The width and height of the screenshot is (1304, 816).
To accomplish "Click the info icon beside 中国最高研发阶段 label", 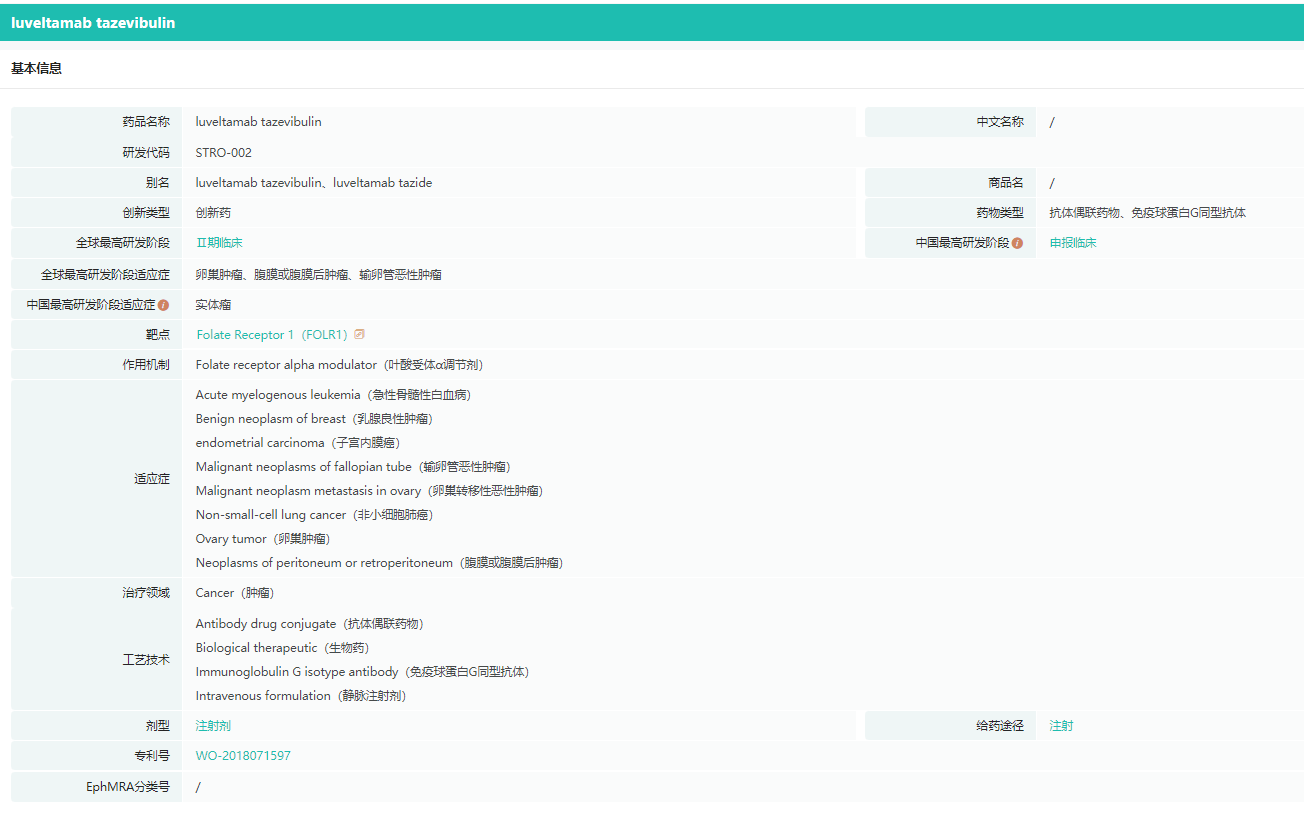I will pyautogui.click(x=1018, y=243).
